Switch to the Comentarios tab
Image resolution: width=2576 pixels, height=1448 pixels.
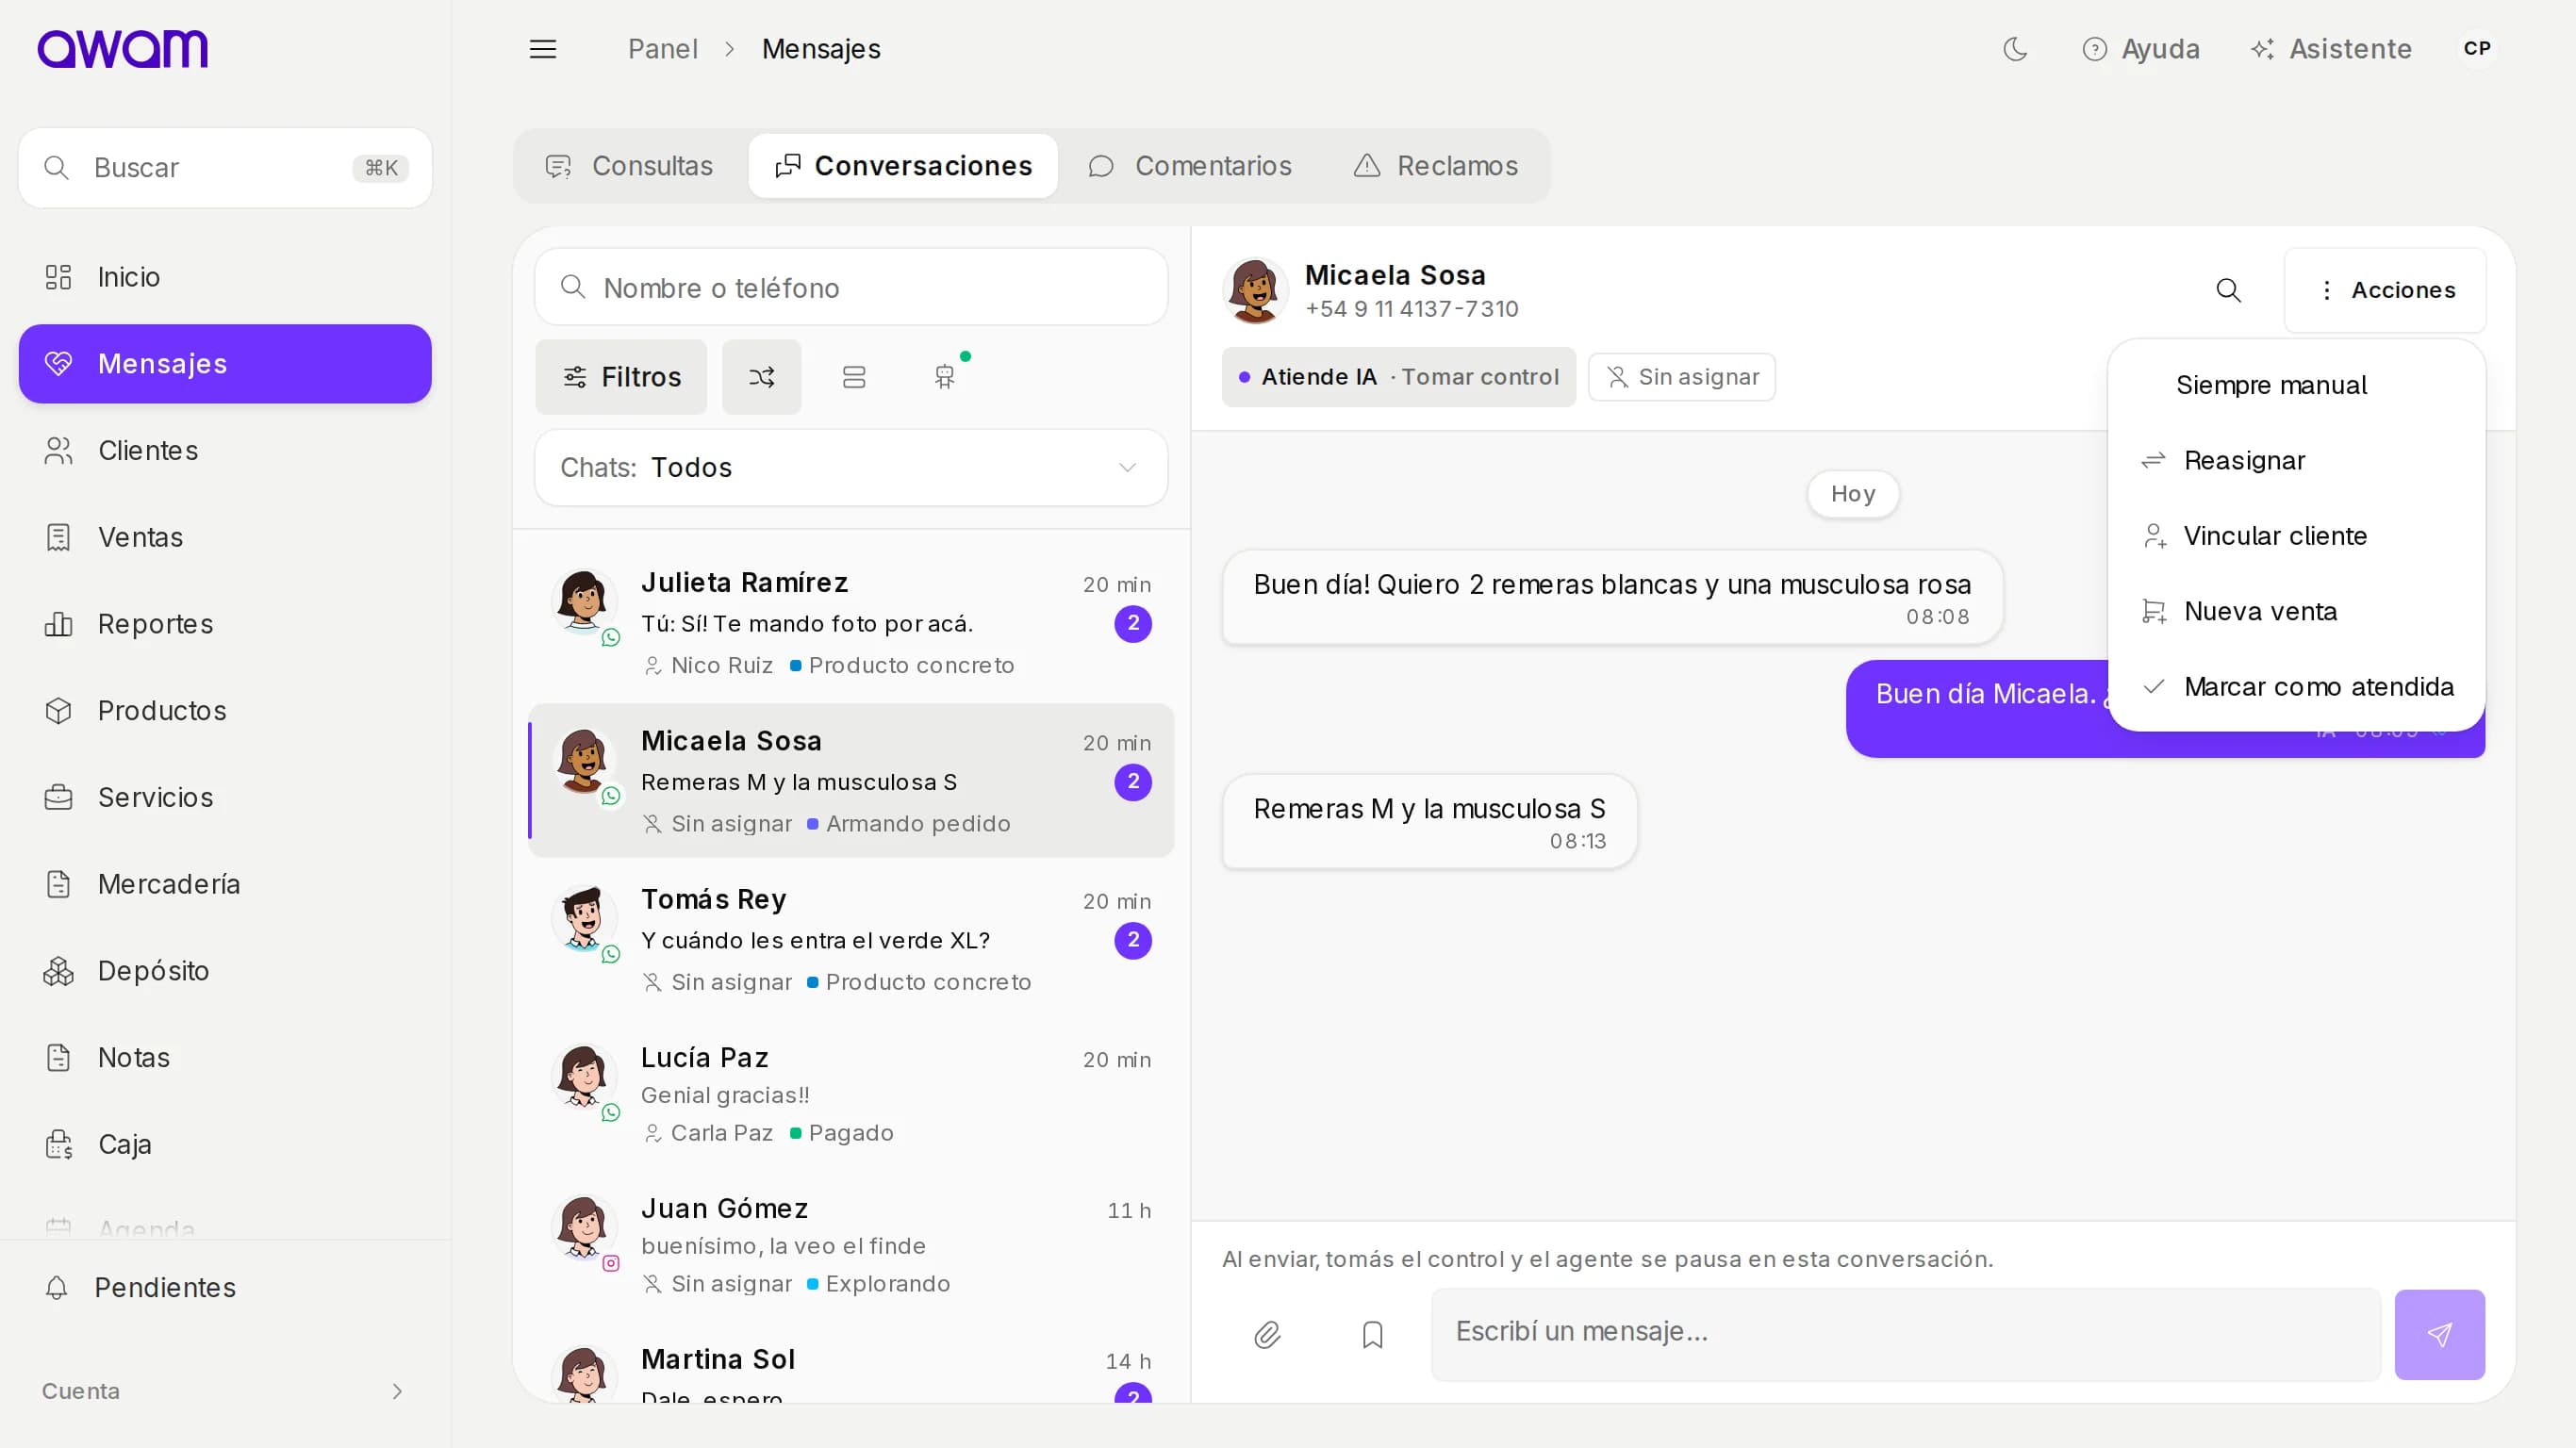(x=1190, y=166)
